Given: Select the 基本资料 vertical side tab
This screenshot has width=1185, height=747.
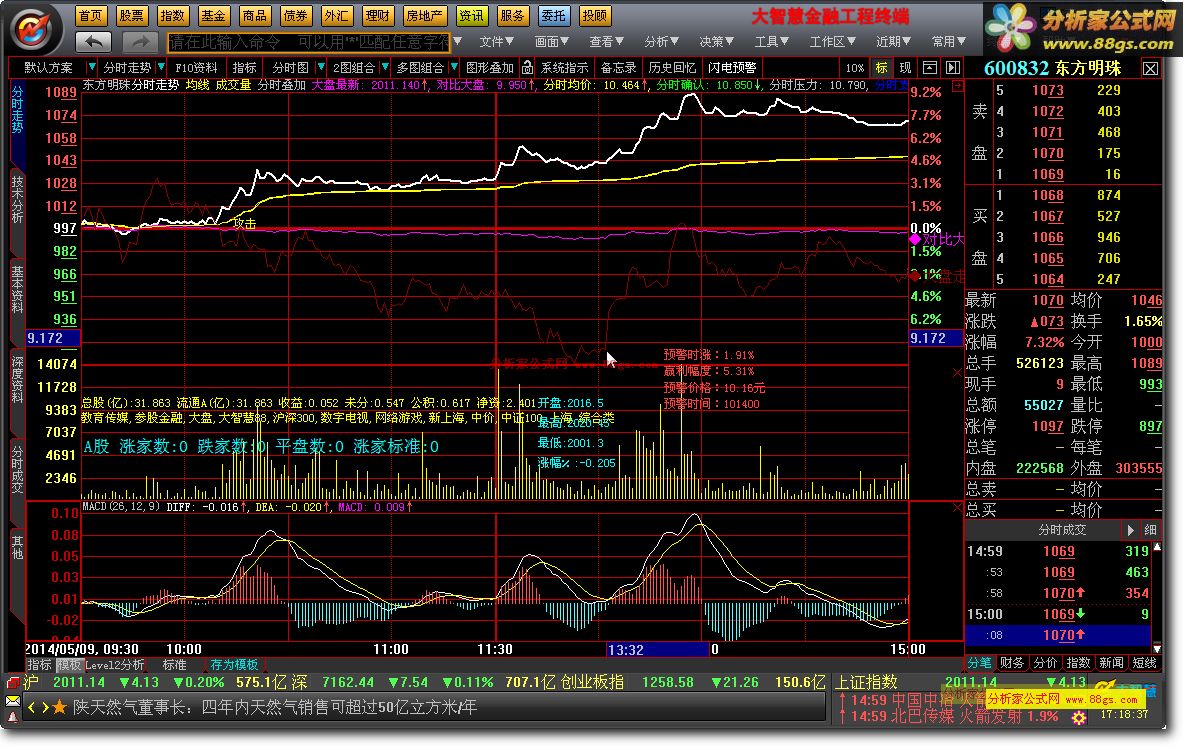Looking at the screenshot, I should click(x=17, y=290).
